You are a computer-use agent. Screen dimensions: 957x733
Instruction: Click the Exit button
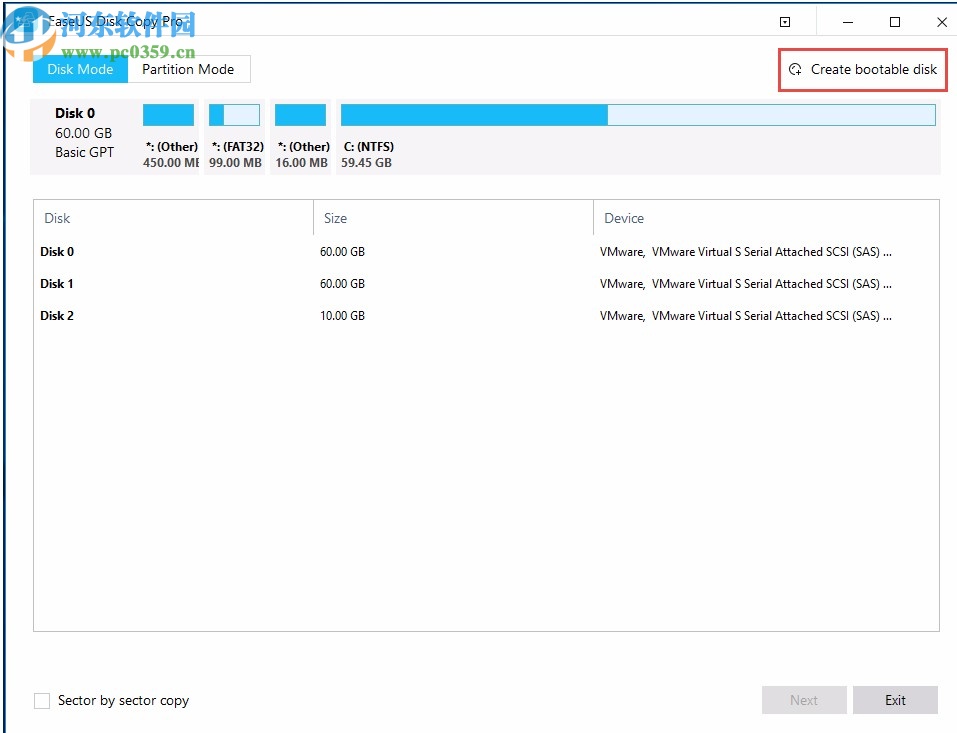point(895,700)
